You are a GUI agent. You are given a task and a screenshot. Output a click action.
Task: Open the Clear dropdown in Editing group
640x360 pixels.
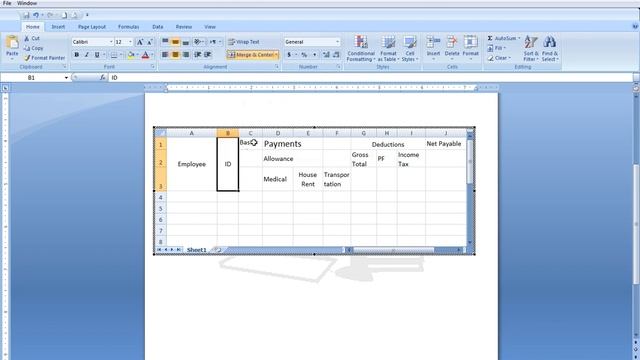pyautogui.click(x=499, y=58)
